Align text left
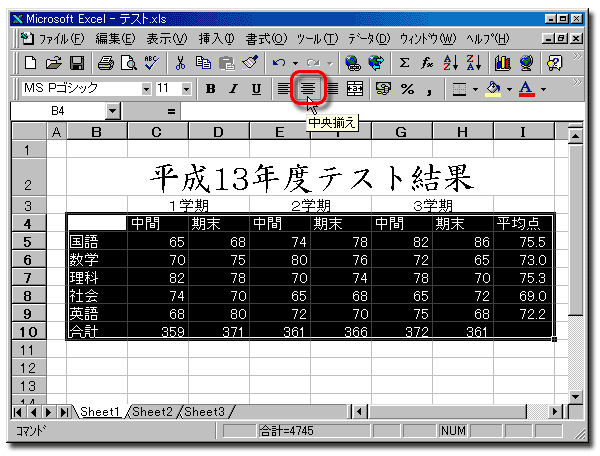600x456 pixels. pos(284,89)
